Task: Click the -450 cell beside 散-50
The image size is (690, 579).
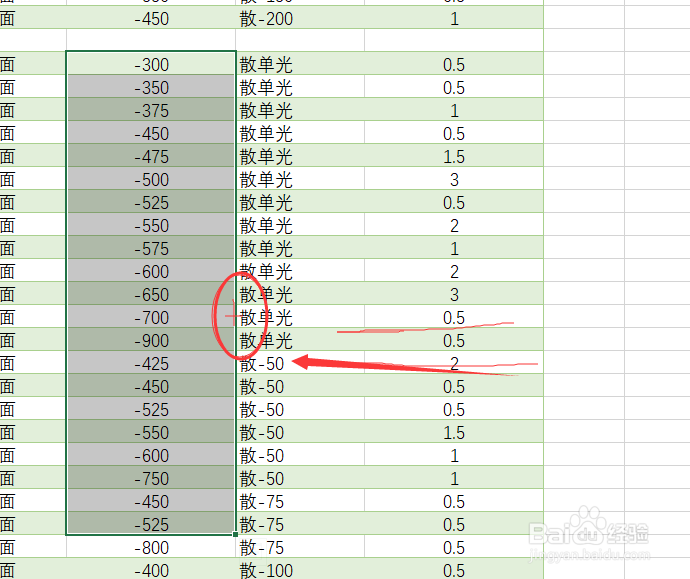Action: click(x=151, y=386)
